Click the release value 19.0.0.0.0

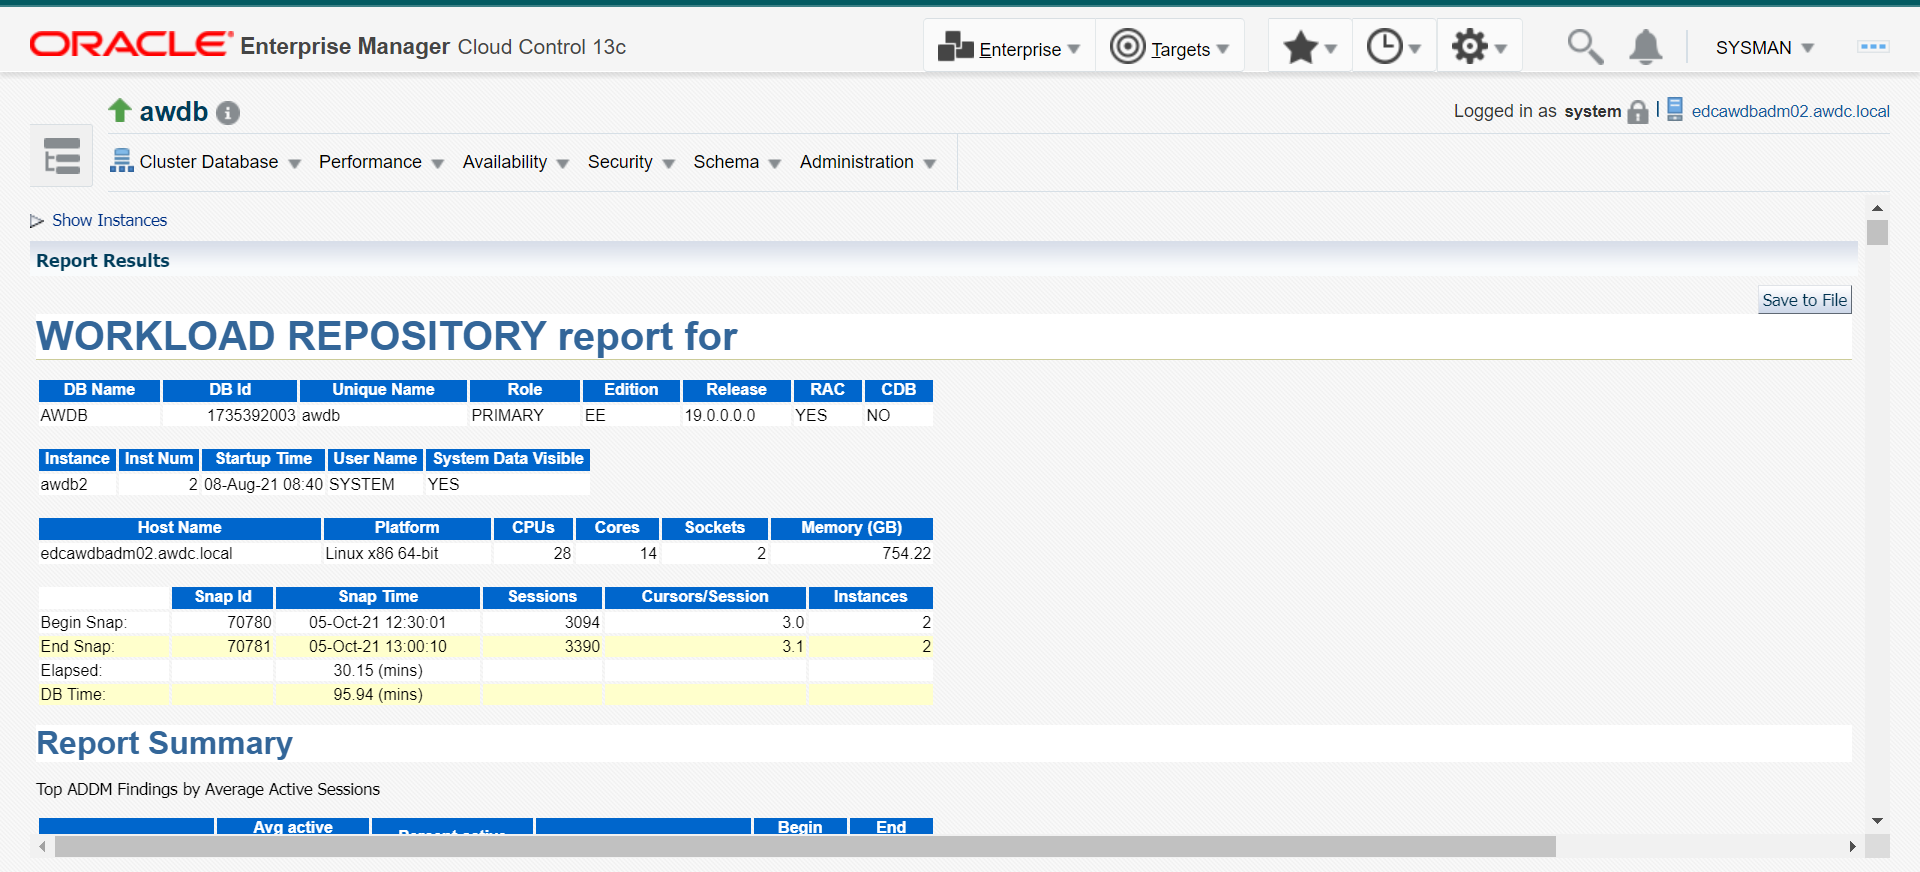720,415
